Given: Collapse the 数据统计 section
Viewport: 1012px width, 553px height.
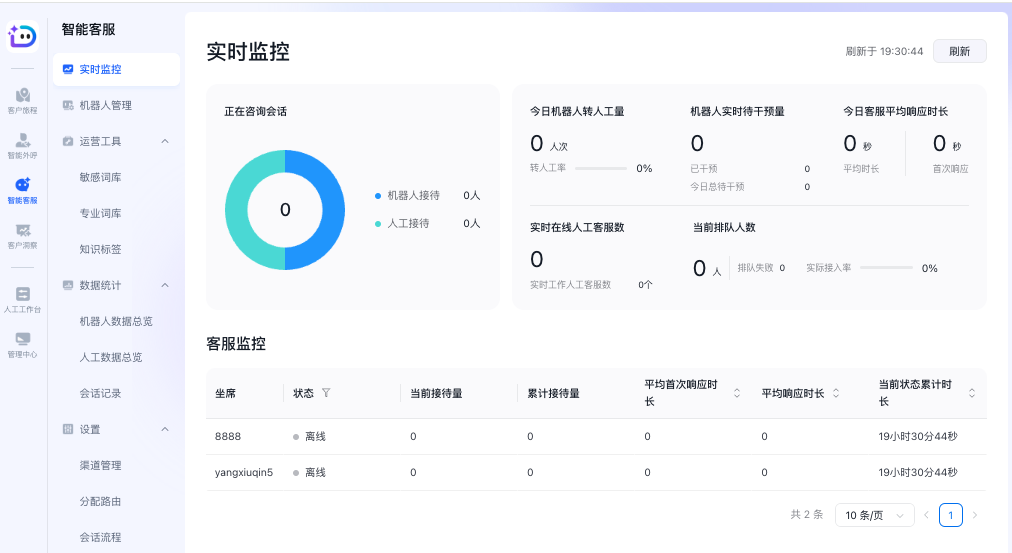Looking at the screenshot, I should click(x=165, y=285).
